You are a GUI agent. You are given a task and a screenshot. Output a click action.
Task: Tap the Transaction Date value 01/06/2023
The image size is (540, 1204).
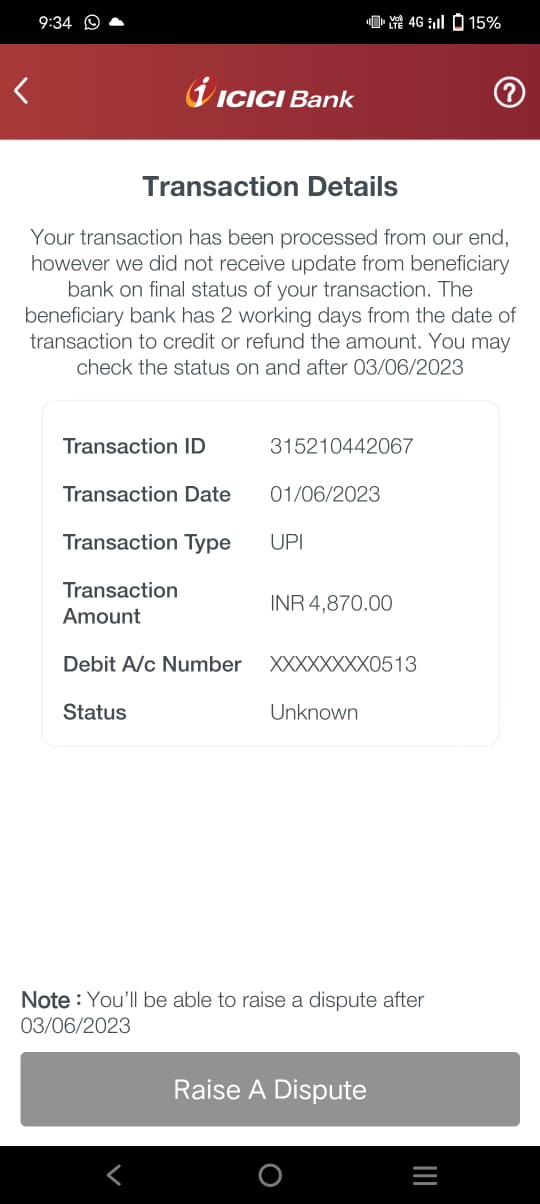tap(325, 494)
